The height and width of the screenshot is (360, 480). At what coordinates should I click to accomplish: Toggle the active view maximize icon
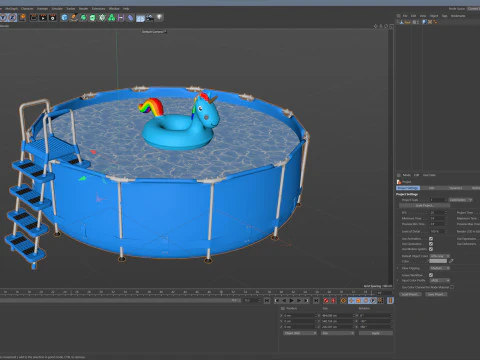click(391, 26)
